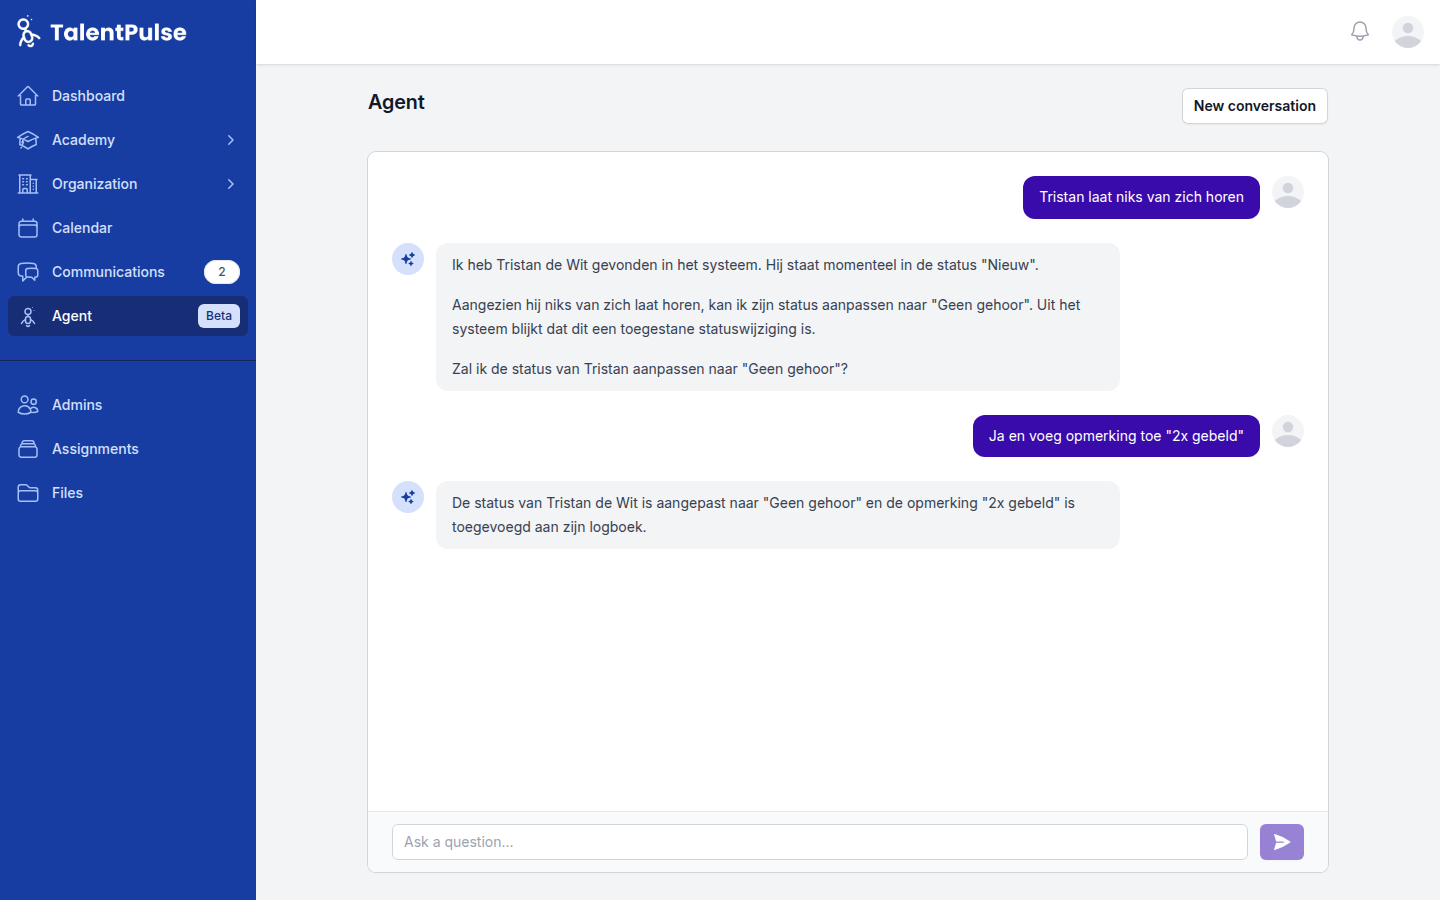Open notifications bell icon
The image size is (1440, 900).
pyautogui.click(x=1360, y=32)
